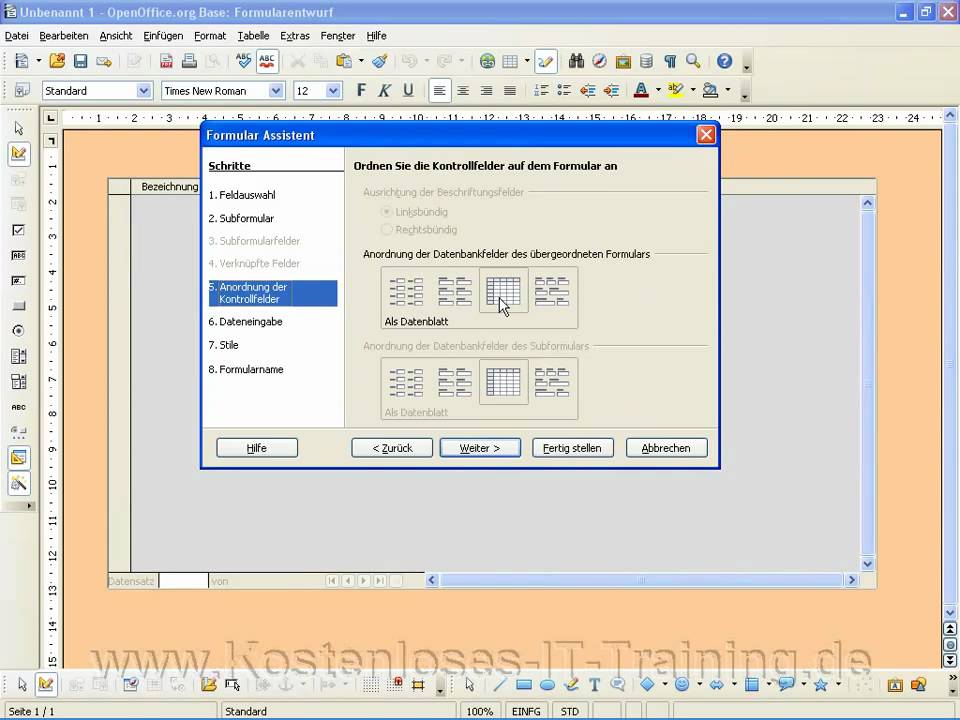Go to wizard step 6. Dateneingabe

(246, 322)
